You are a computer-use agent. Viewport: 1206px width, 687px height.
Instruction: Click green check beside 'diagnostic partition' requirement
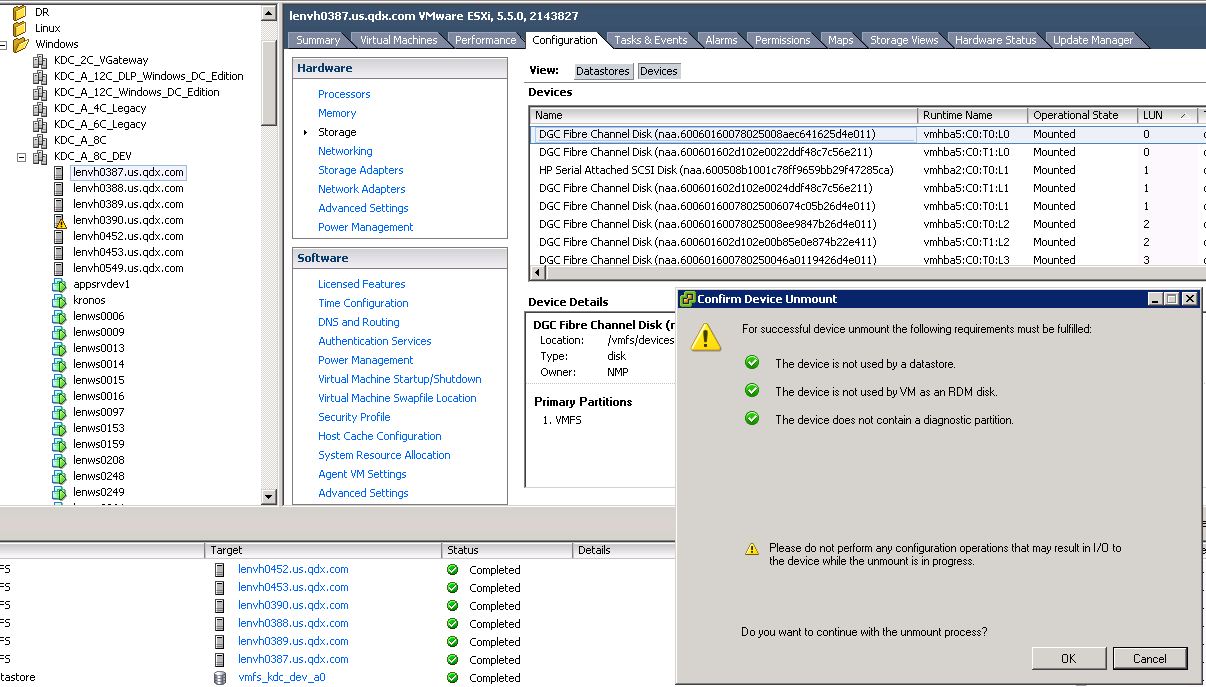pos(752,419)
